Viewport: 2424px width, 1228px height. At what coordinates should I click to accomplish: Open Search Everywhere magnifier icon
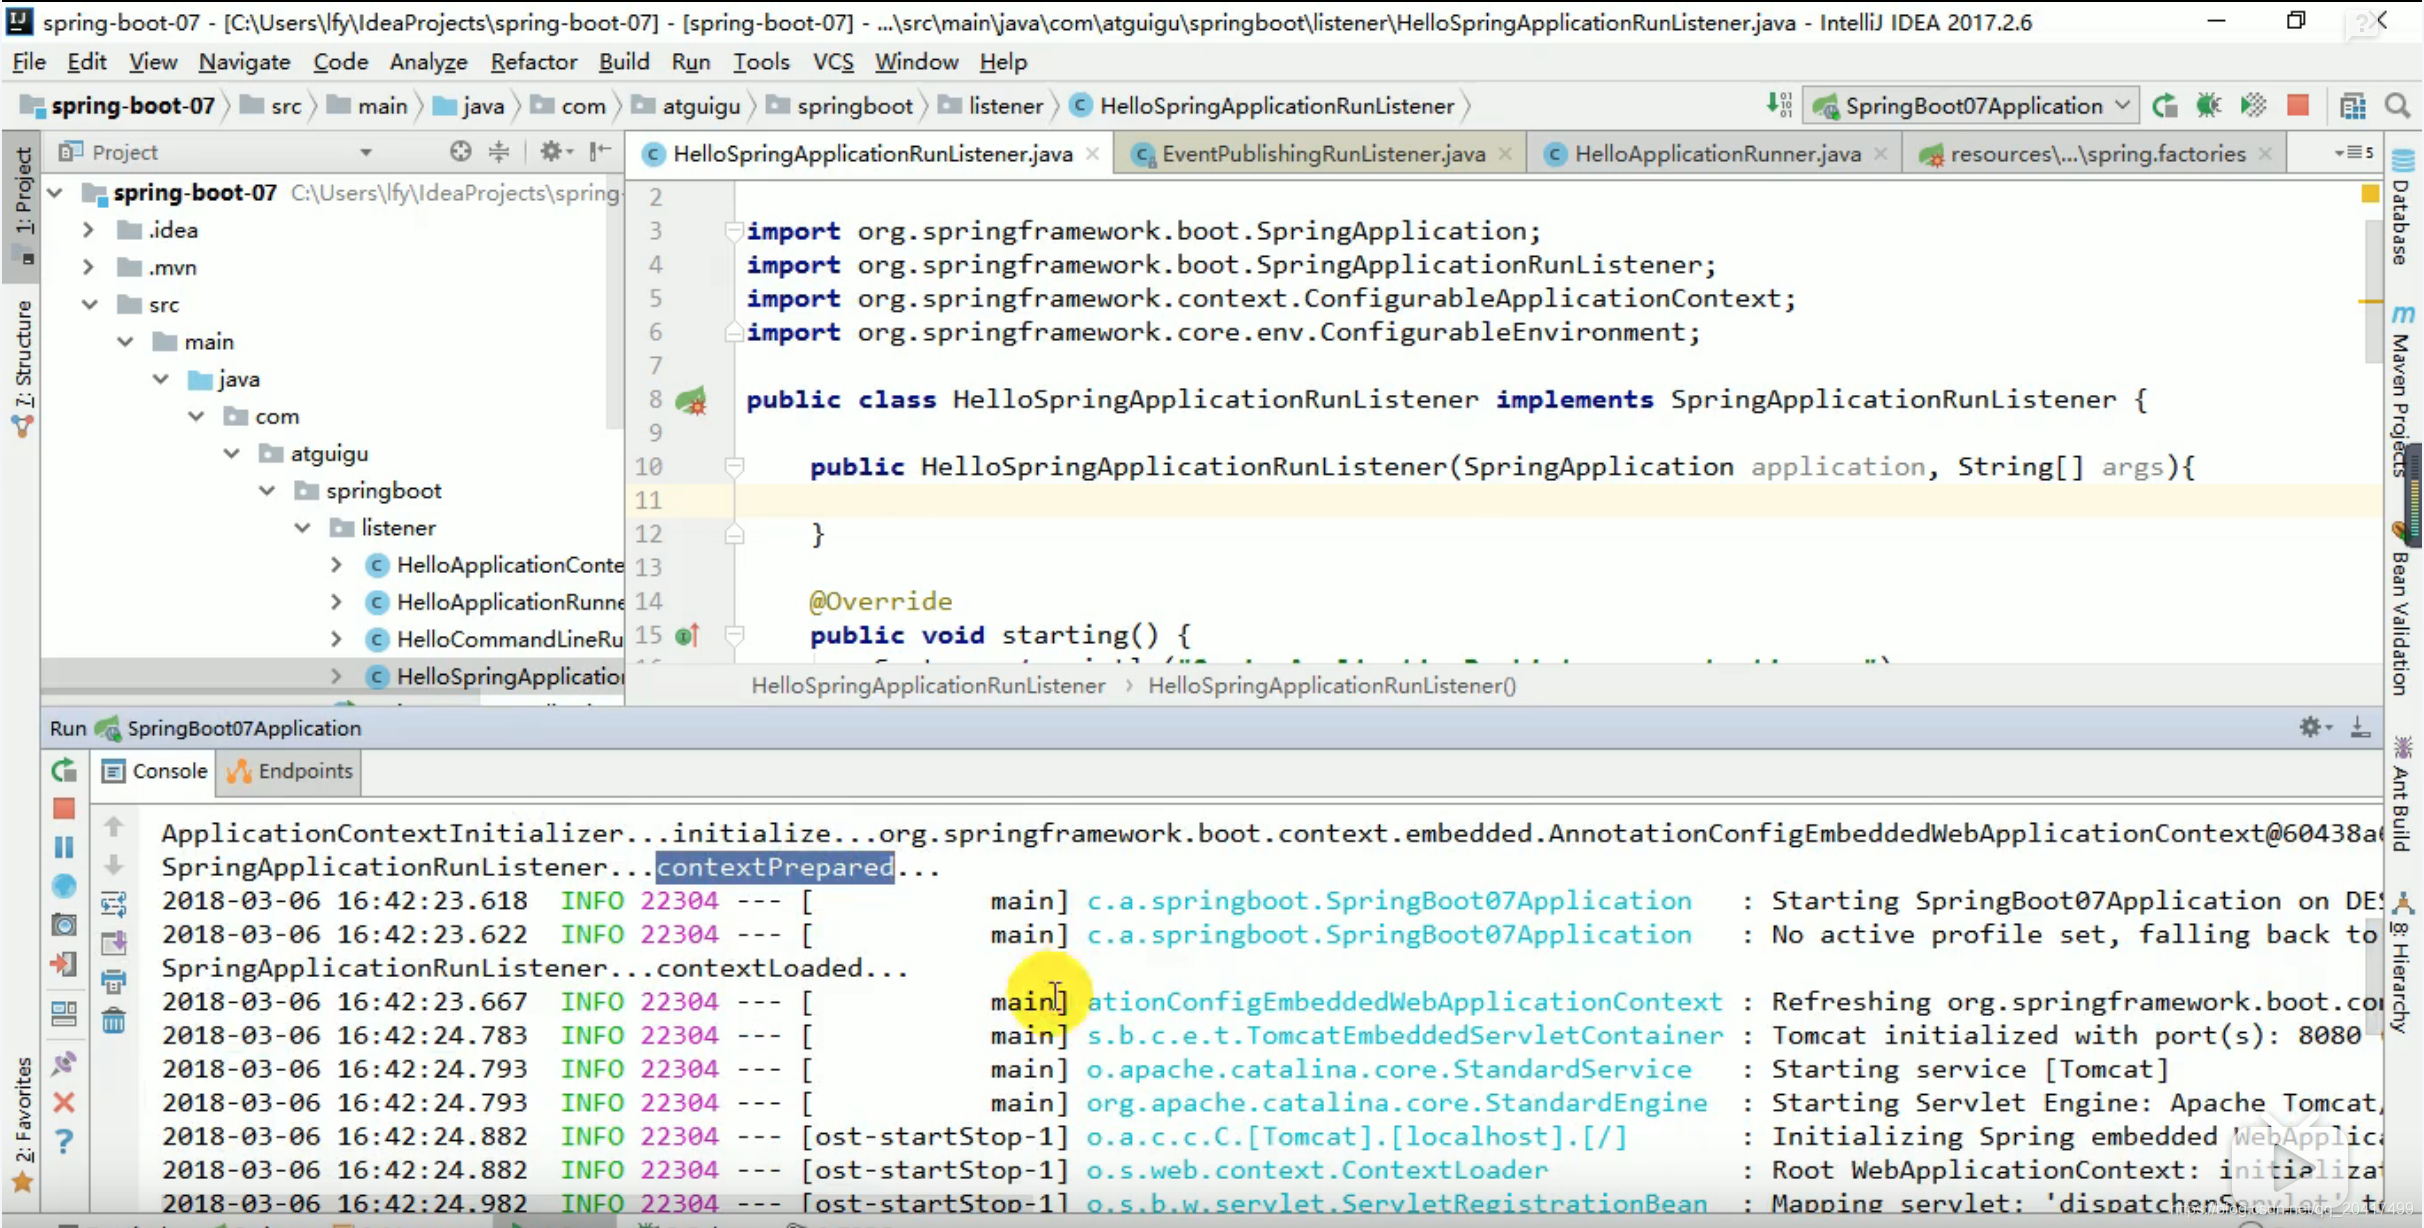[x=2397, y=106]
